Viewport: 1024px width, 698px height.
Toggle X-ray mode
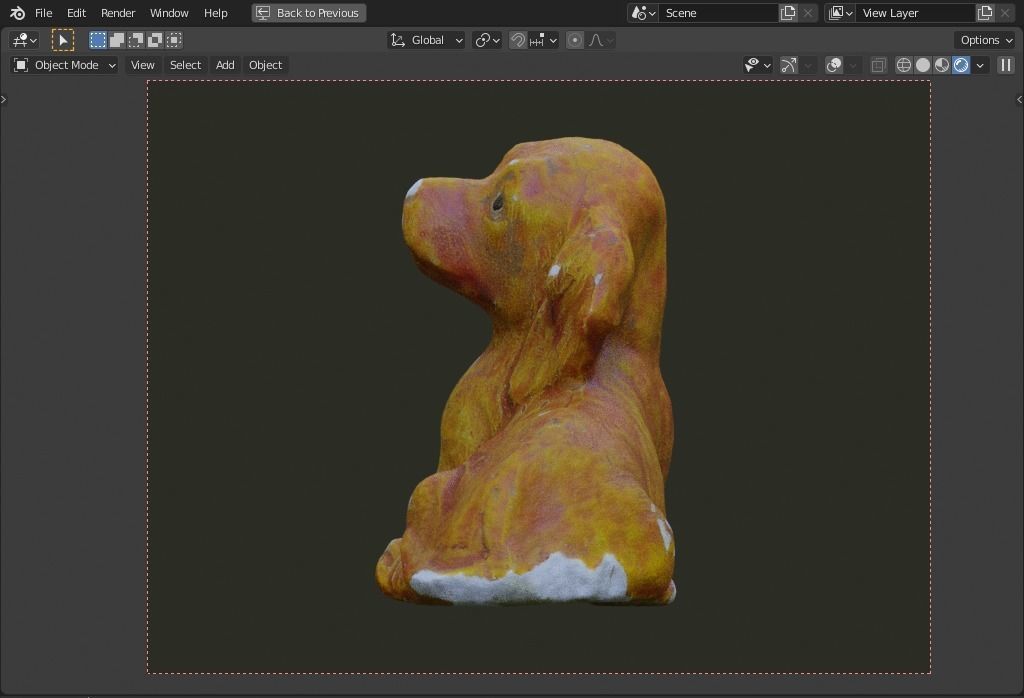[879, 65]
